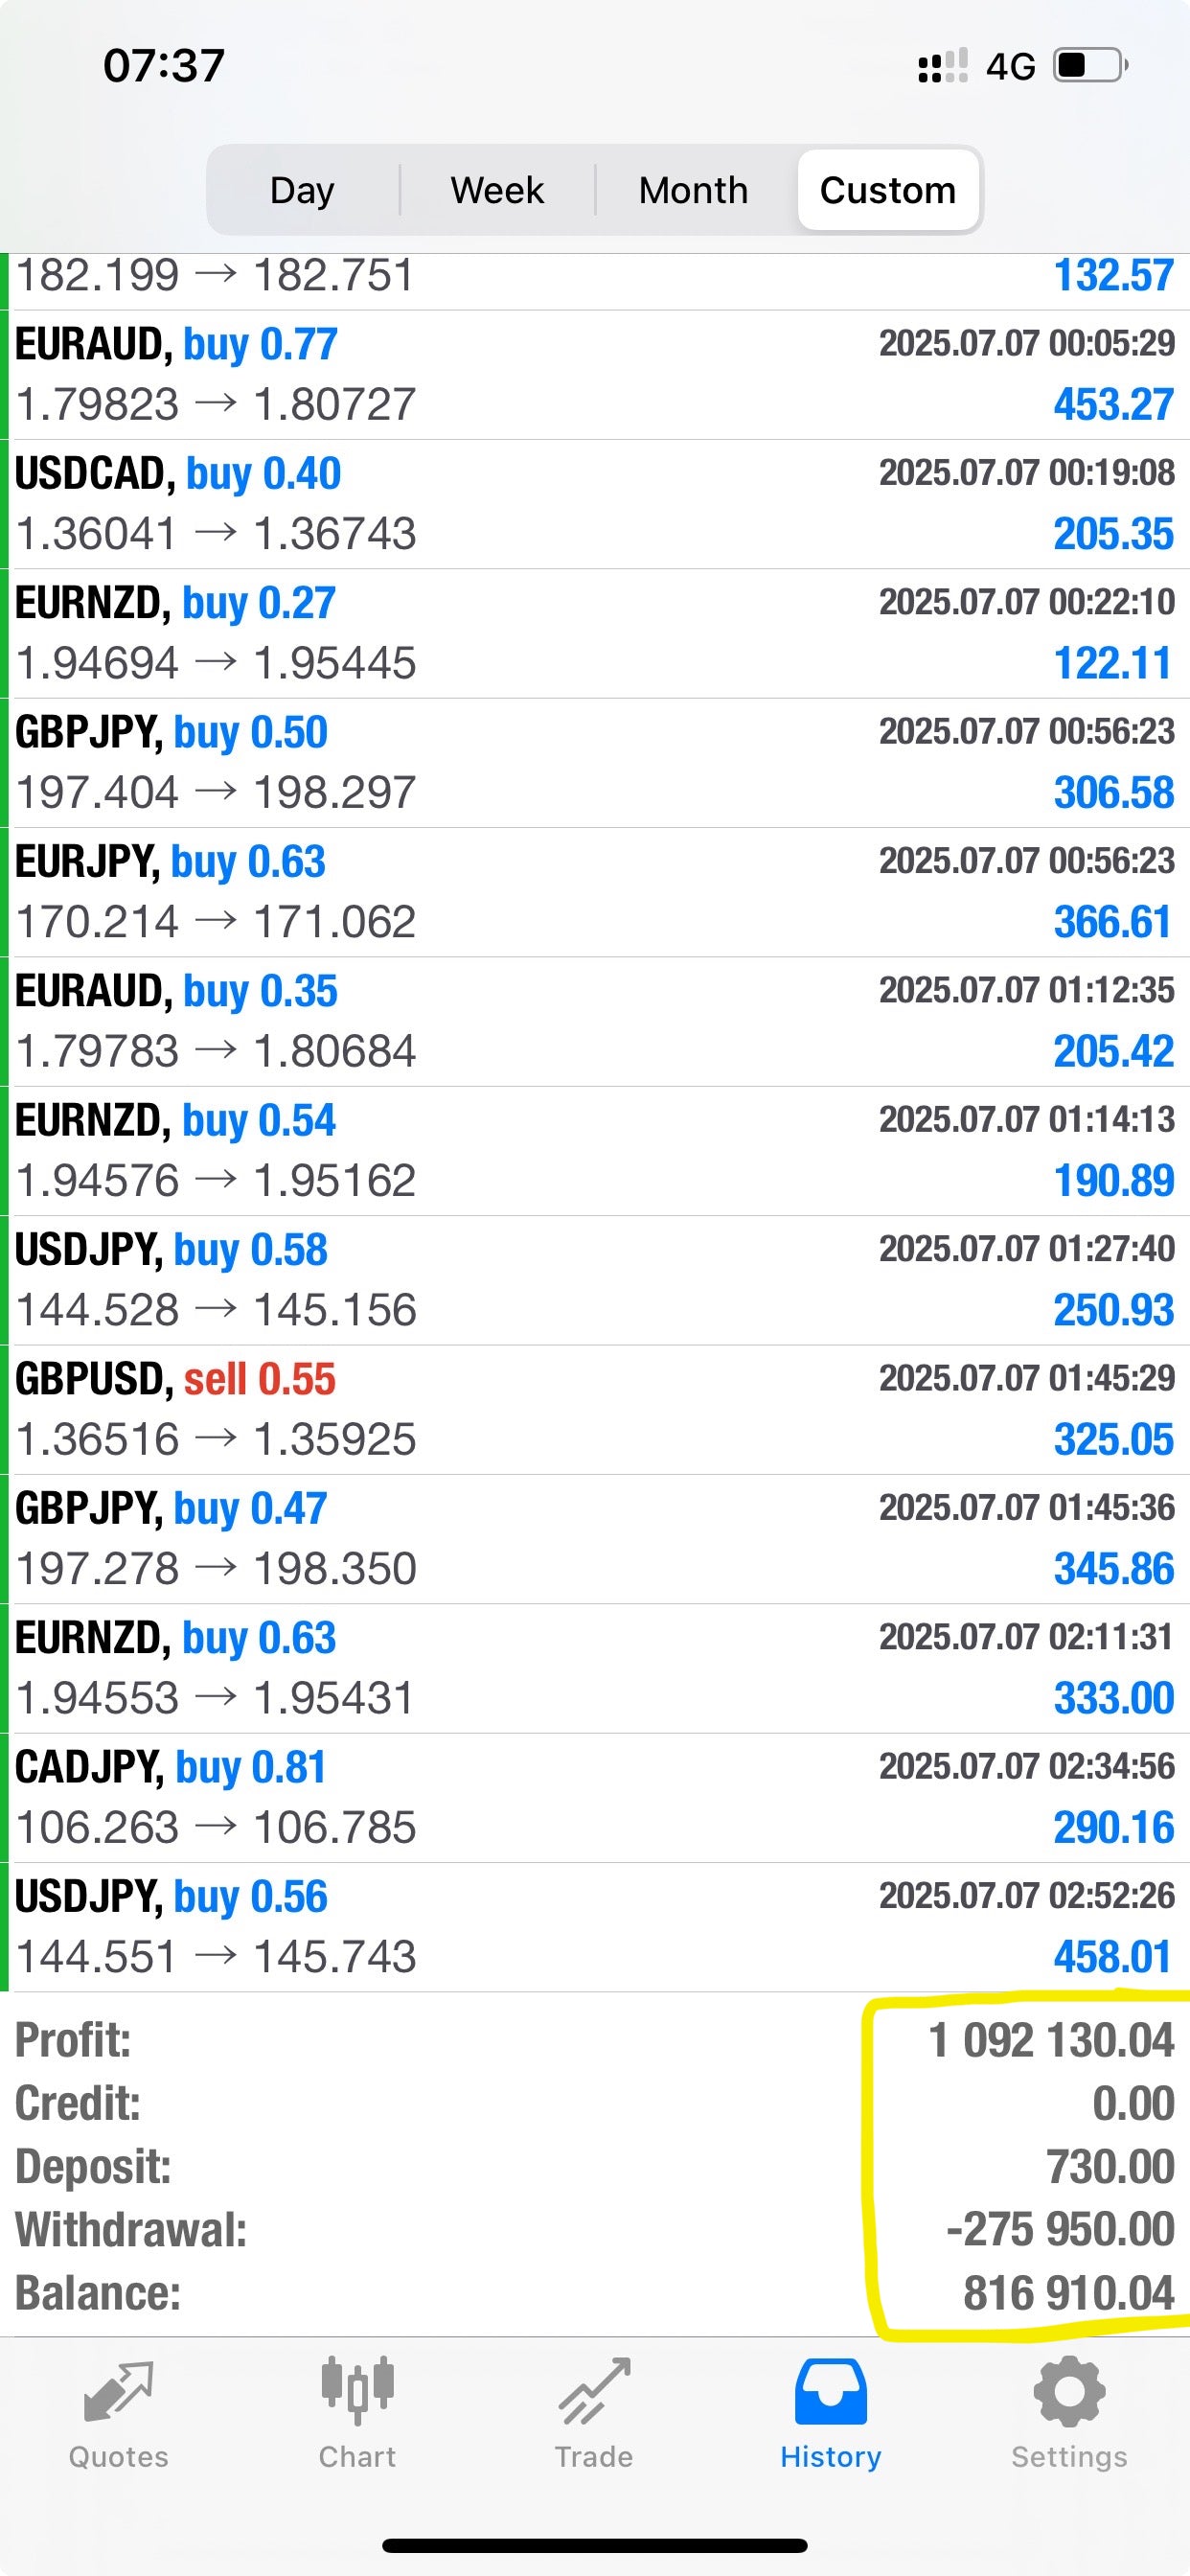
Task: Open the Chart candlestick icon
Action: pos(357,2392)
